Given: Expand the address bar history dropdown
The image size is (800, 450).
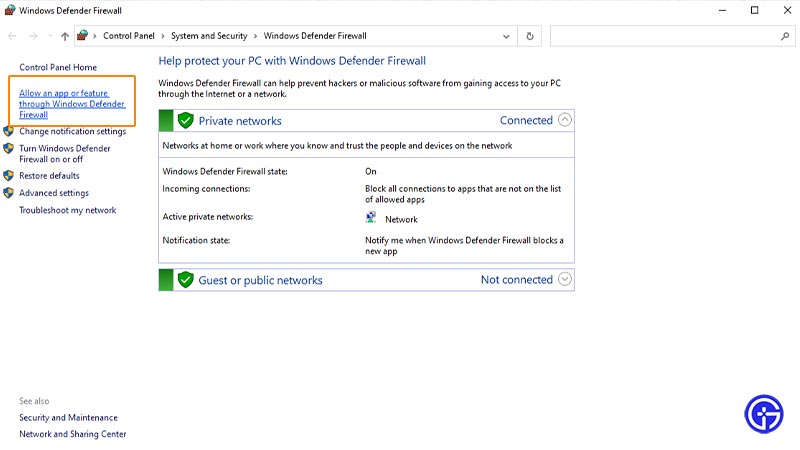Looking at the screenshot, I should point(506,36).
